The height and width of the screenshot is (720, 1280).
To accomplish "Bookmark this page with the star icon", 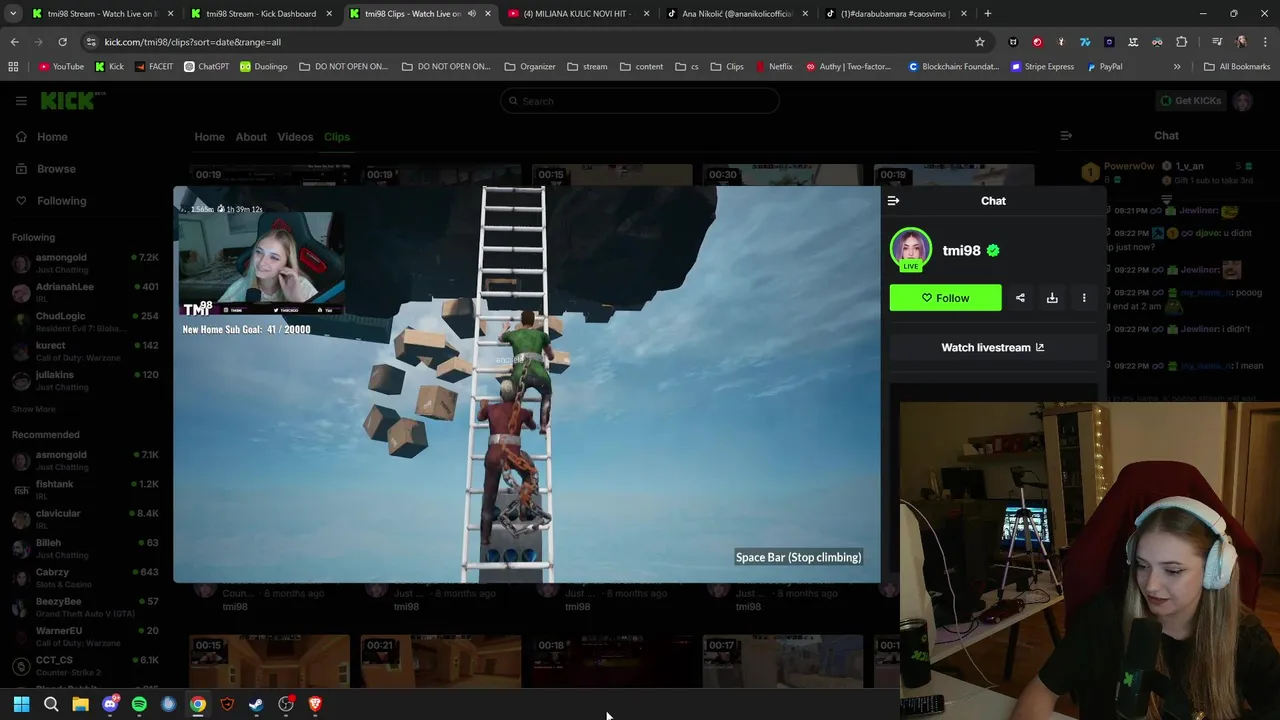I will click(980, 42).
